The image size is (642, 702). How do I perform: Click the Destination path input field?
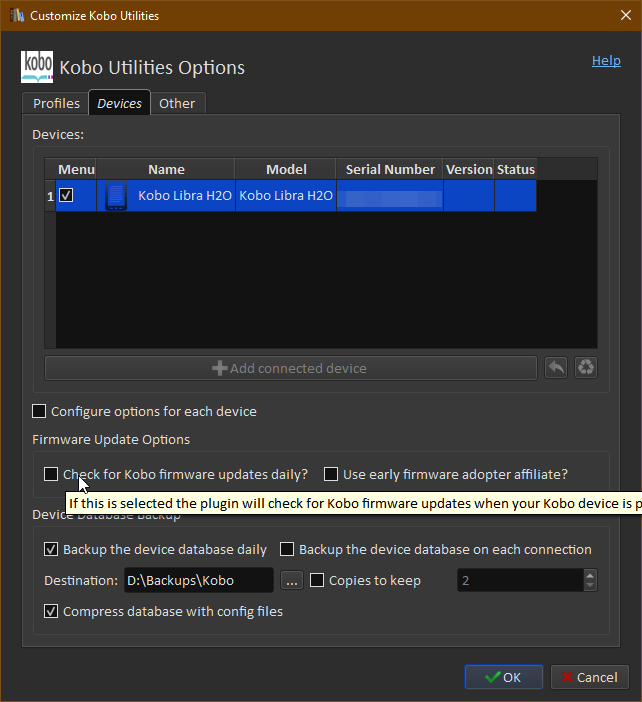[199, 580]
